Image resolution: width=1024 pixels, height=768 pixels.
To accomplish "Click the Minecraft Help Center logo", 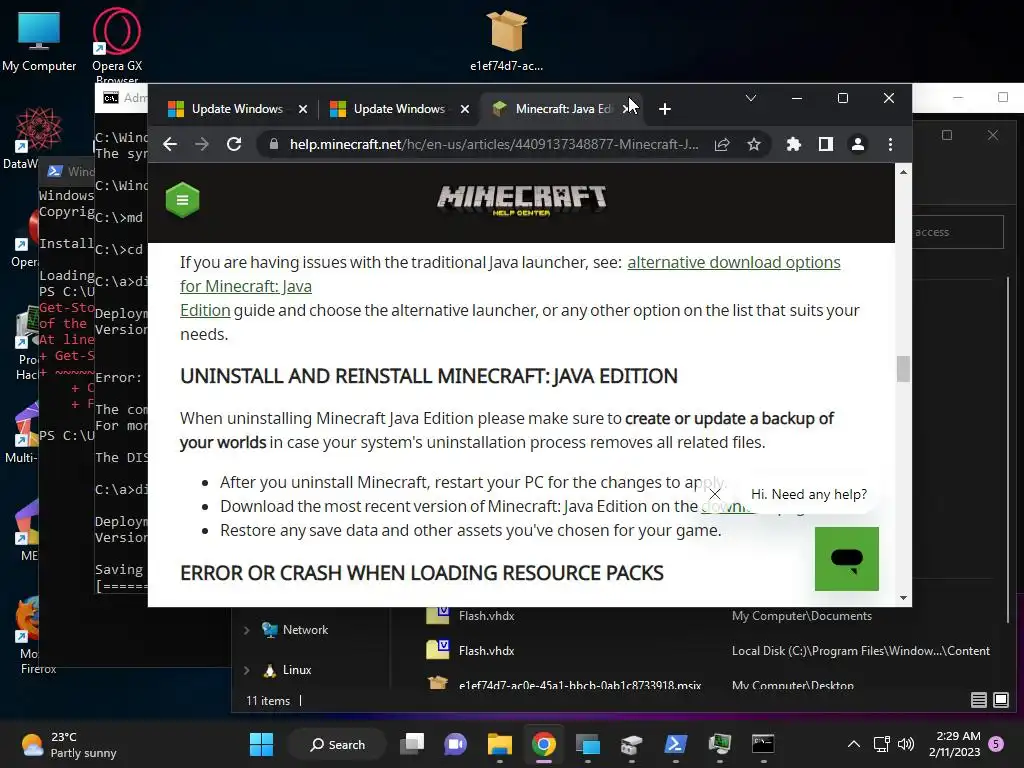I will [521, 200].
